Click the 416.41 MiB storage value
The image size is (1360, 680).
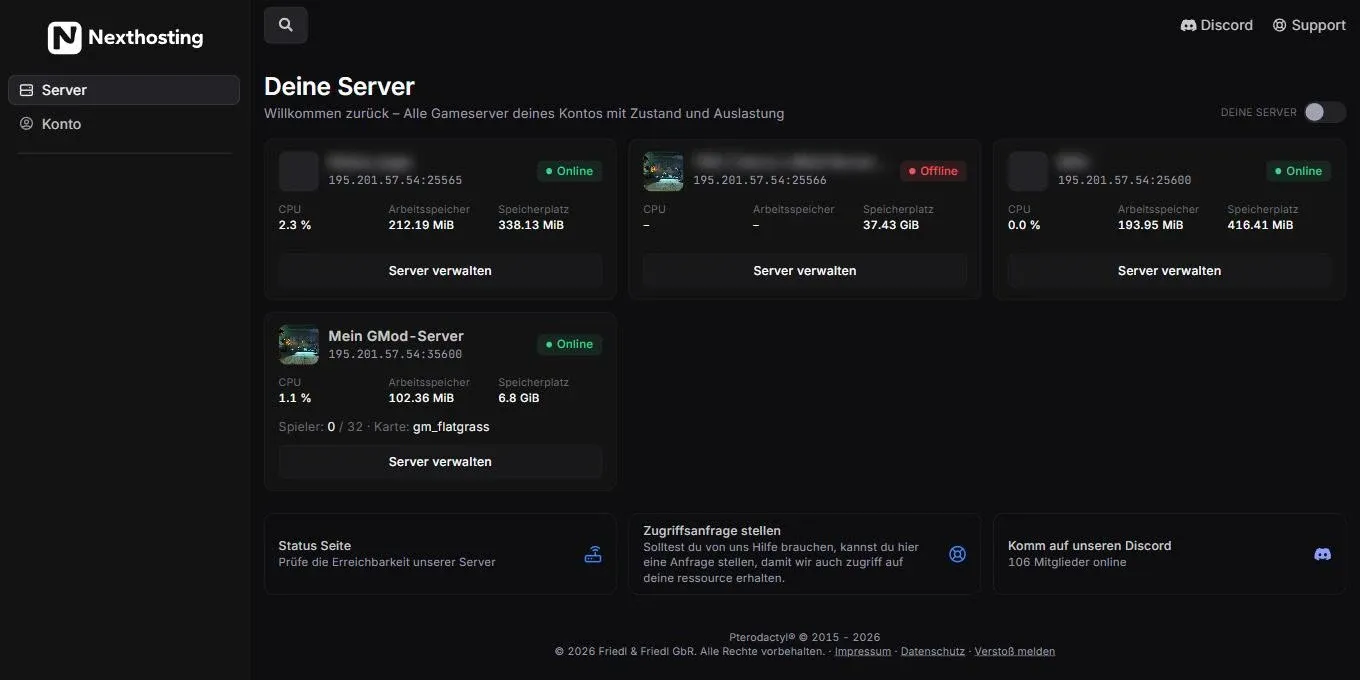coord(1260,225)
